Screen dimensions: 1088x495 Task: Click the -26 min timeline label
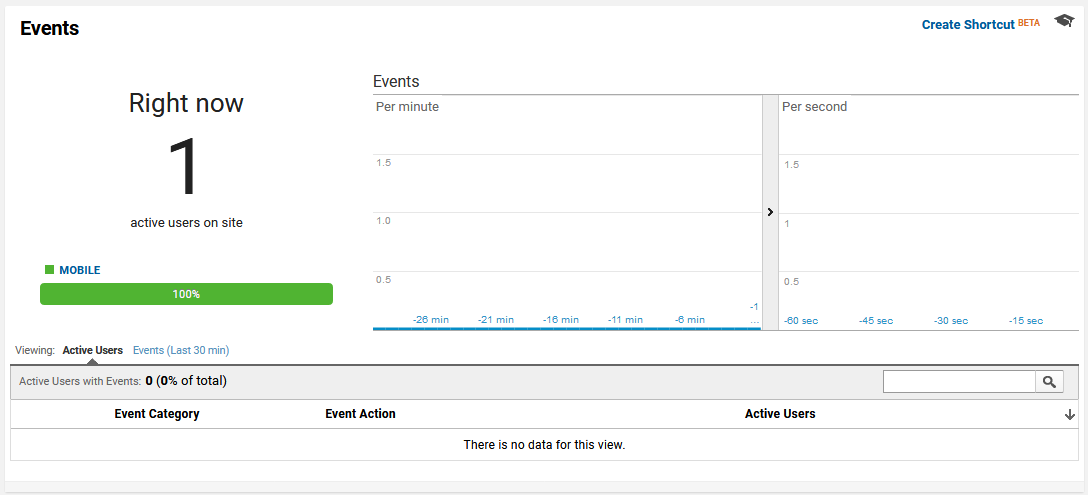click(431, 320)
